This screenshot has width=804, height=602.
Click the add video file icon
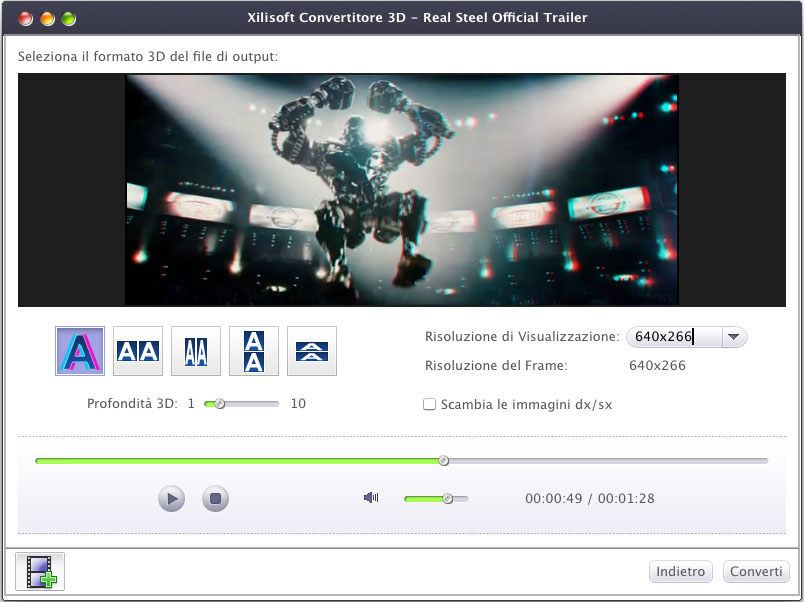coord(40,571)
